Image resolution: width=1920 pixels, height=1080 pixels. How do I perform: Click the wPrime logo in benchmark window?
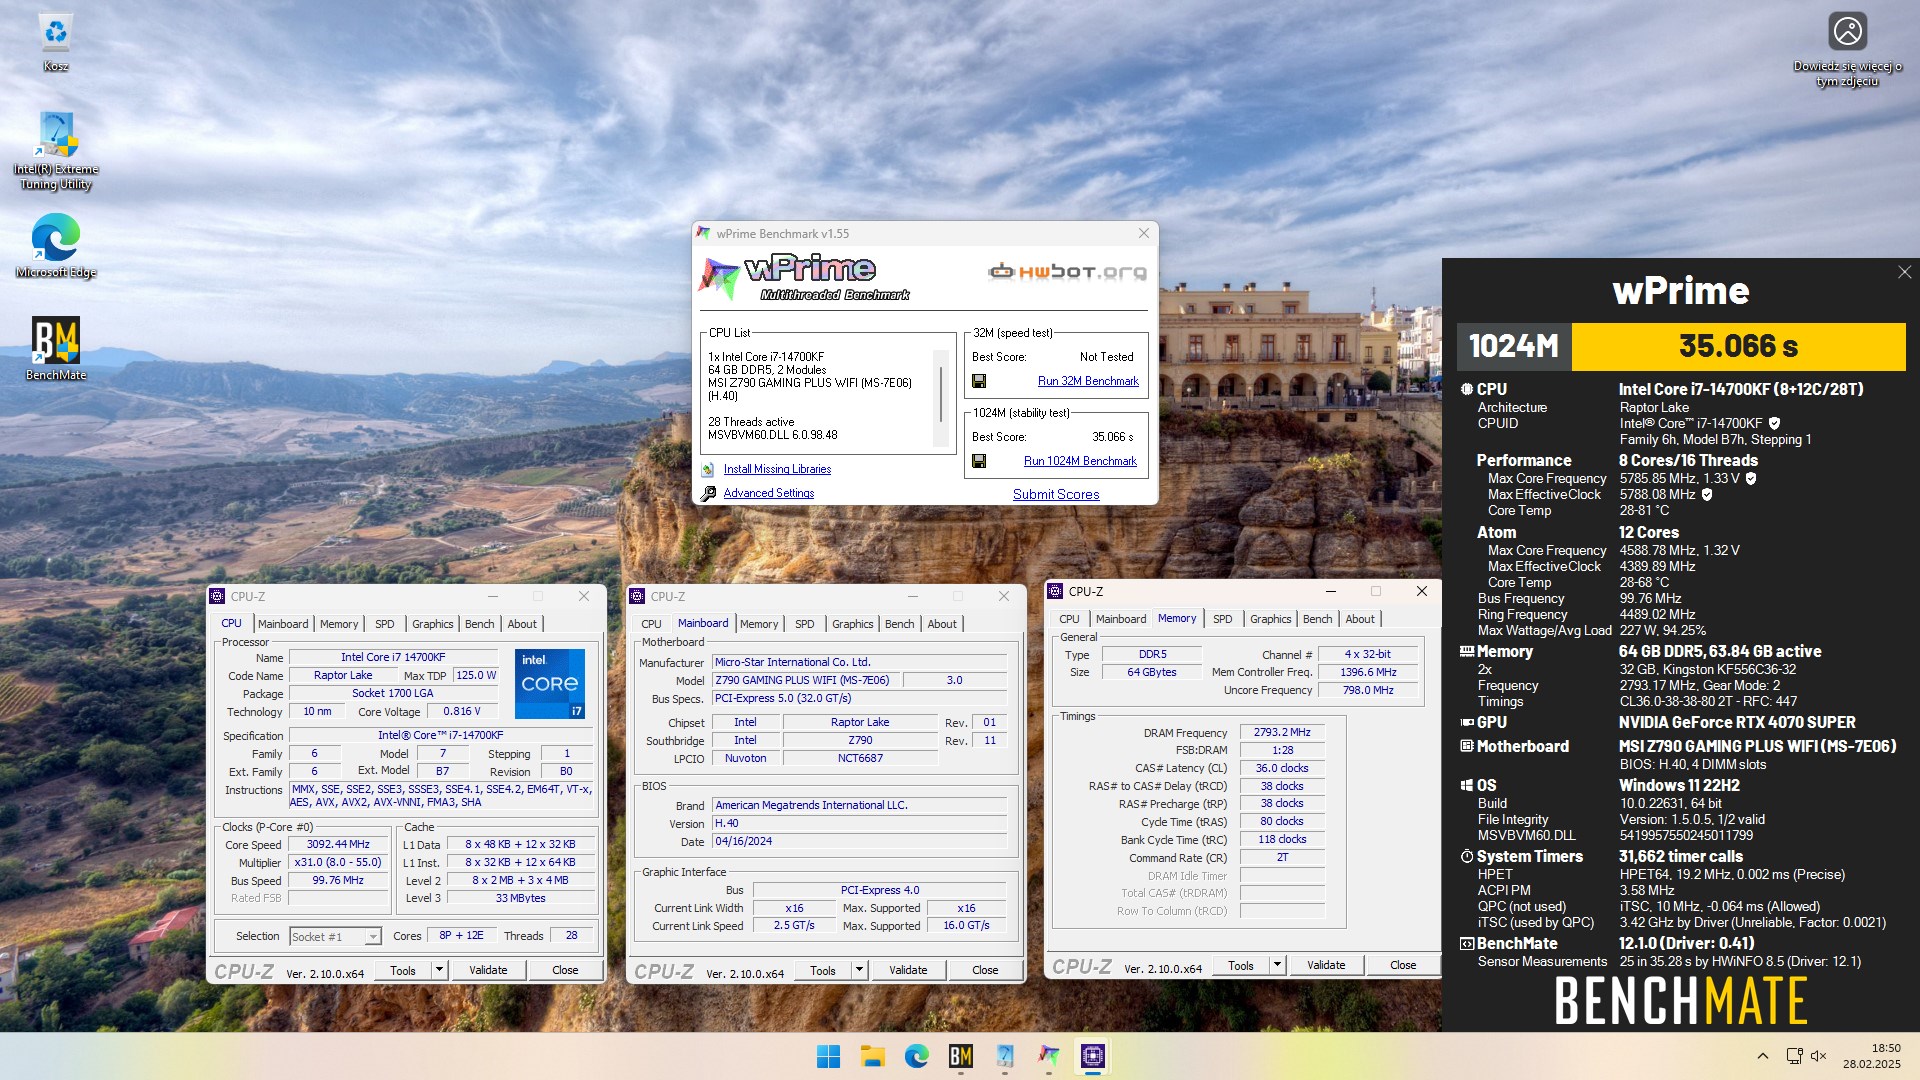(x=805, y=277)
